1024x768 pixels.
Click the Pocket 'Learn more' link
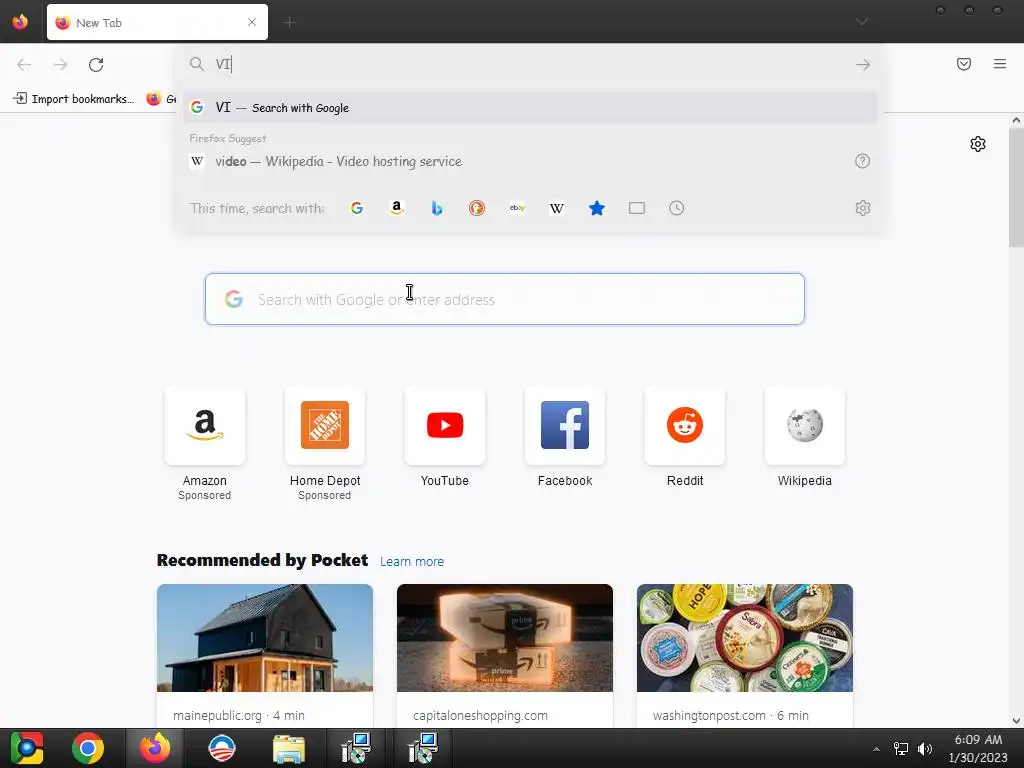(411, 562)
